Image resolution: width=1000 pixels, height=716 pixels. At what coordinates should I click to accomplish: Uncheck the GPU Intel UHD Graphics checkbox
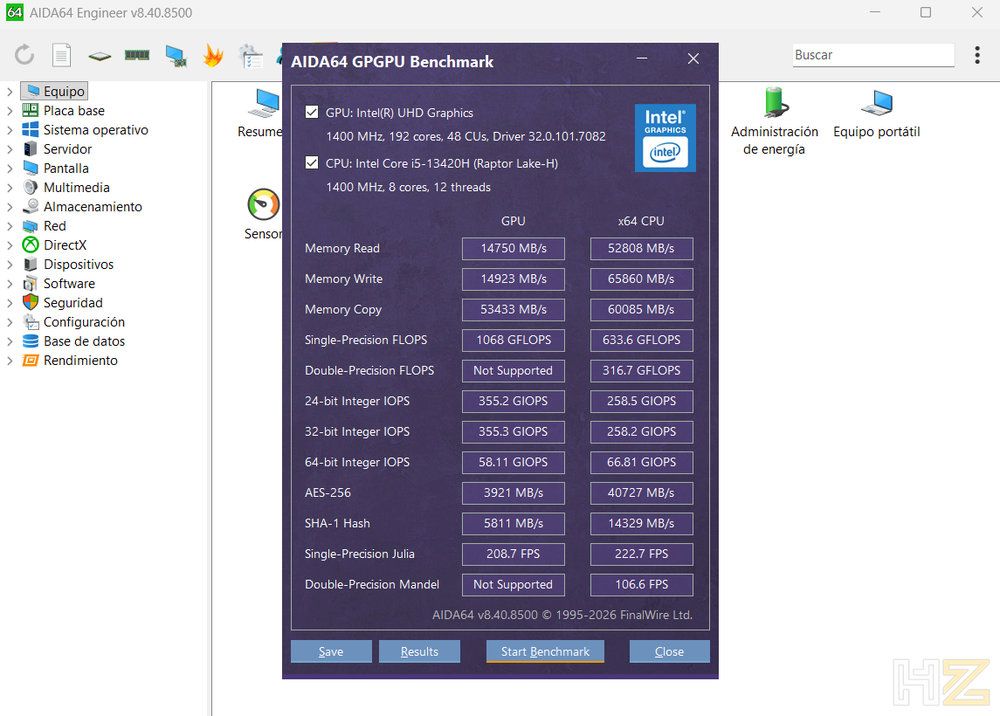click(312, 112)
